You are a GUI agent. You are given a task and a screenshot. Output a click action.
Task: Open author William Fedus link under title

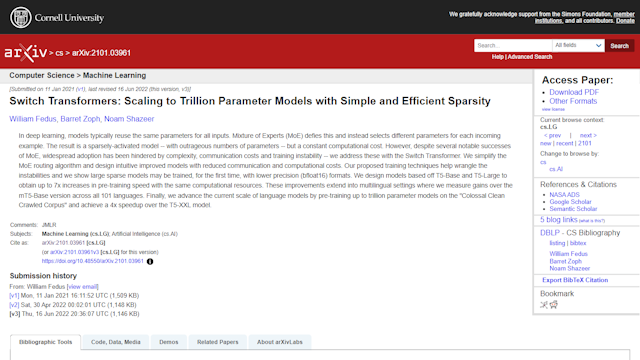[x=33, y=119]
